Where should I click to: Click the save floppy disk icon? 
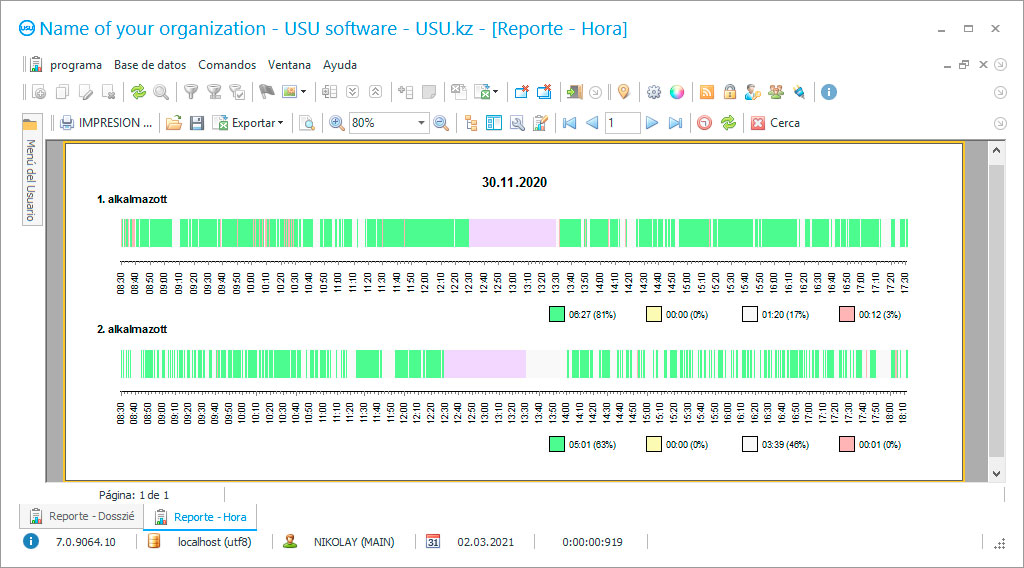tap(197, 123)
